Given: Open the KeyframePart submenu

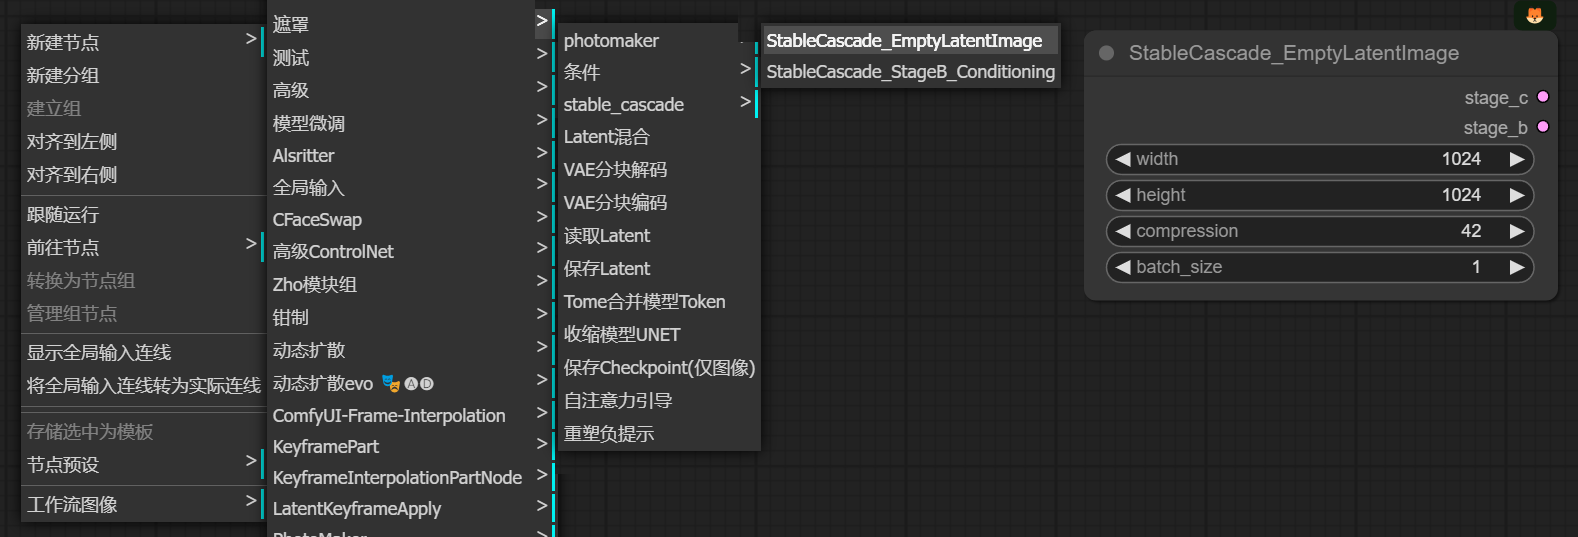Looking at the screenshot, I should click(x=411, y=446).
